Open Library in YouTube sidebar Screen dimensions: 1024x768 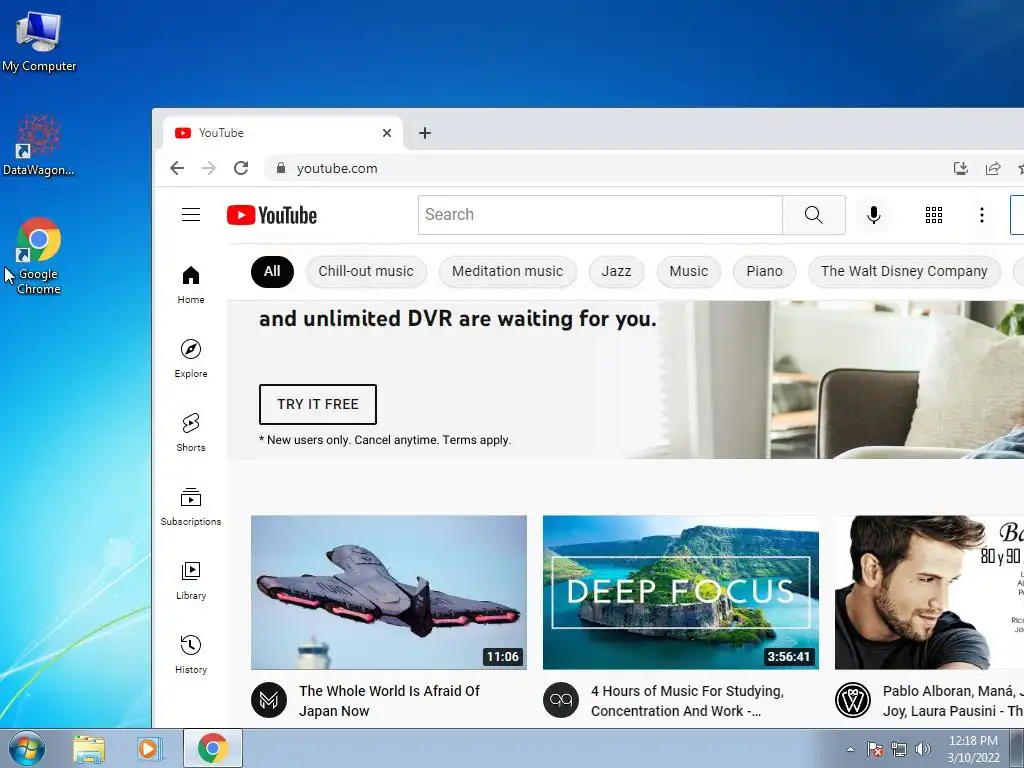click(x=191, y=581)
